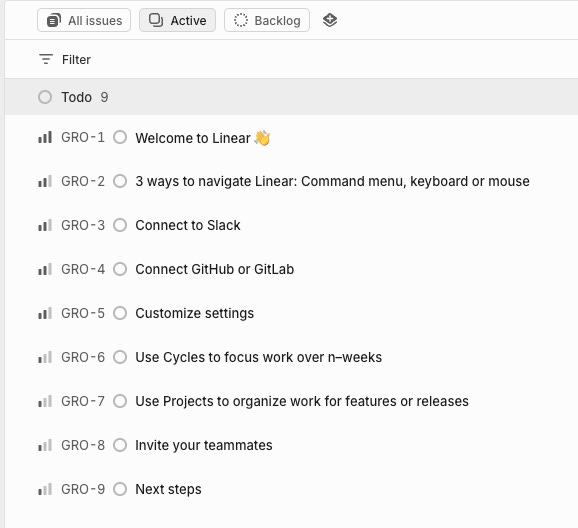Viewport: 578px width, 528px height.
Task: Change status circle of GRO-8
Action: 120,445
